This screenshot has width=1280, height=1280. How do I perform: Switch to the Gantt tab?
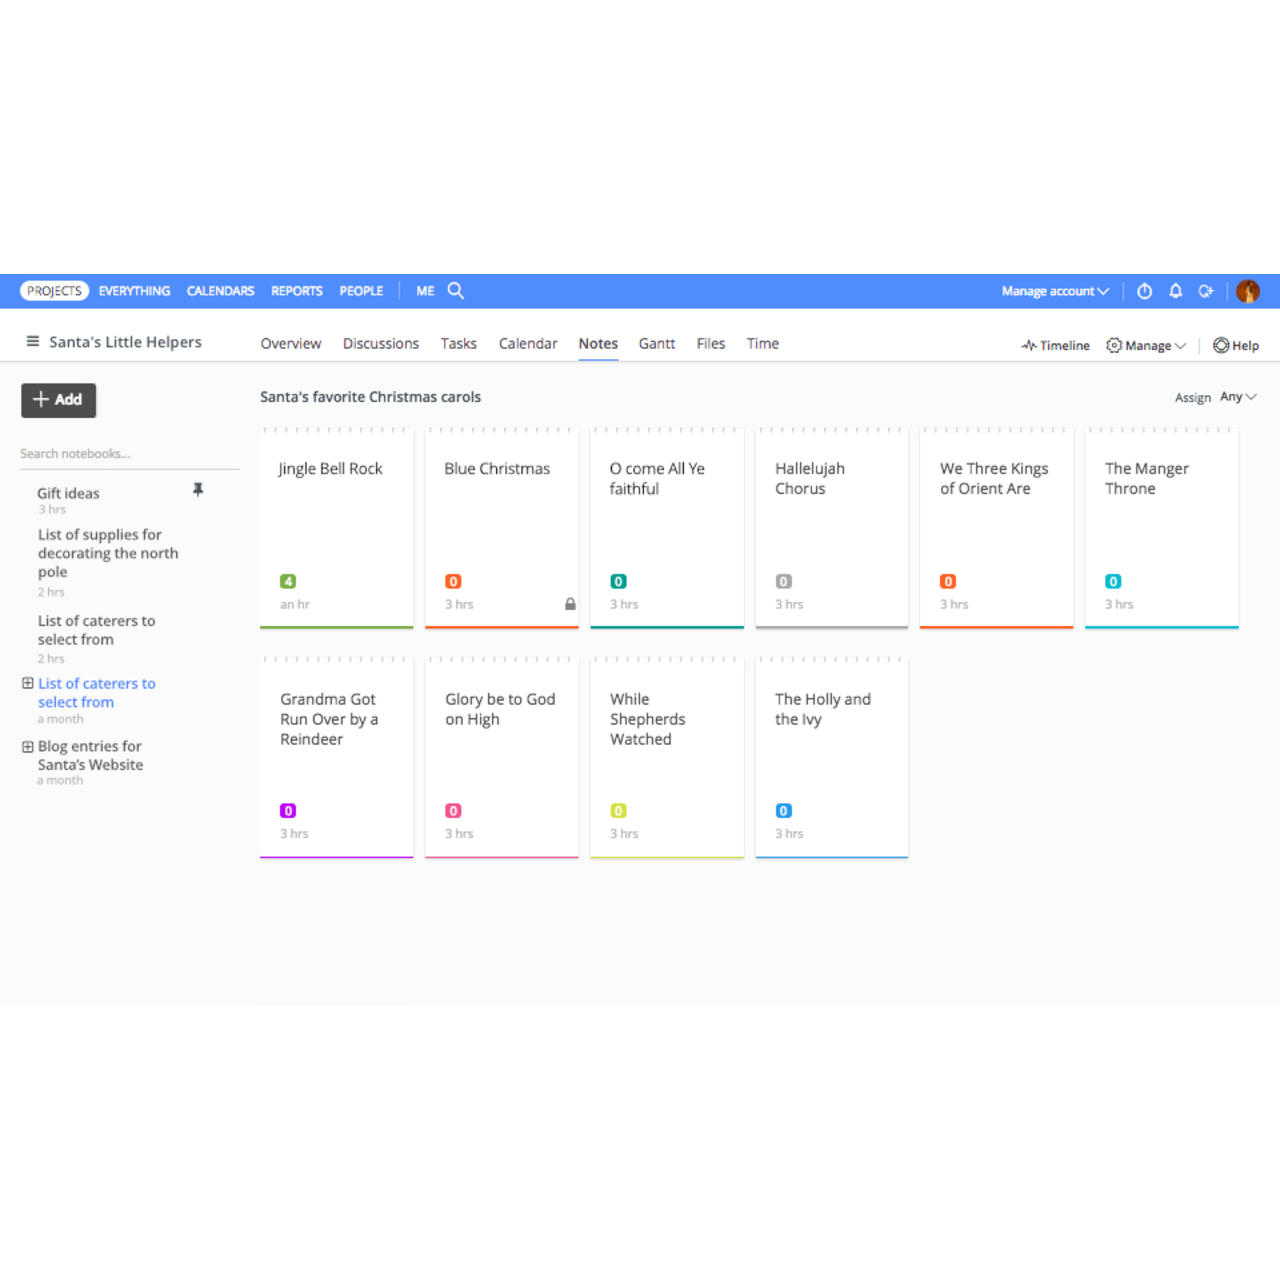tap(656, 343)
